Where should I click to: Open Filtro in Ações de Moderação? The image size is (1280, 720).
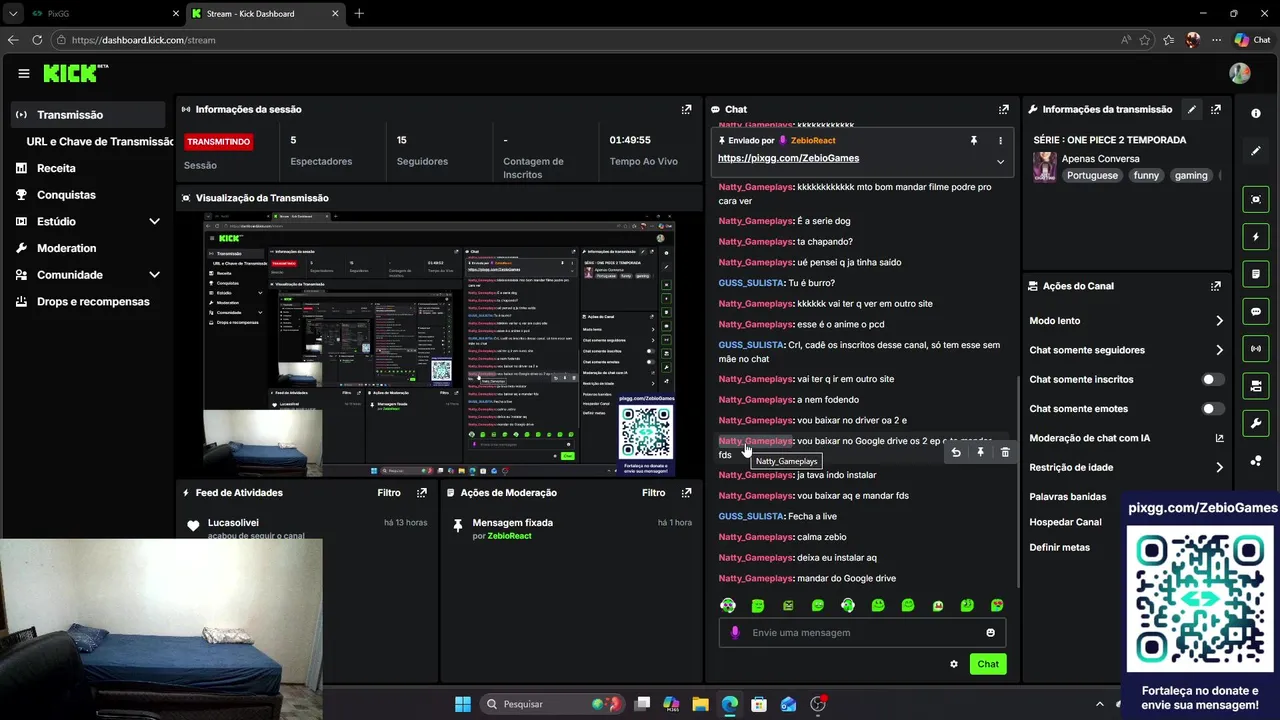coord(653,493)
